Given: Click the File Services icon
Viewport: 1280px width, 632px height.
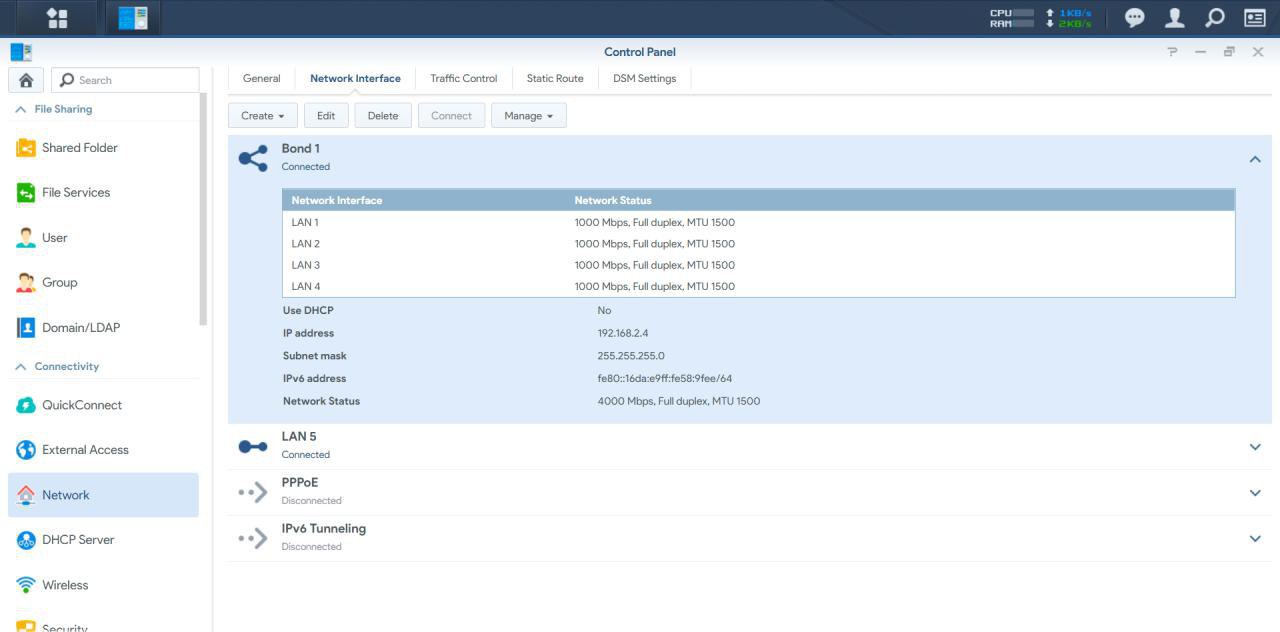Looking at the screenshot, I should coord(26,193).
